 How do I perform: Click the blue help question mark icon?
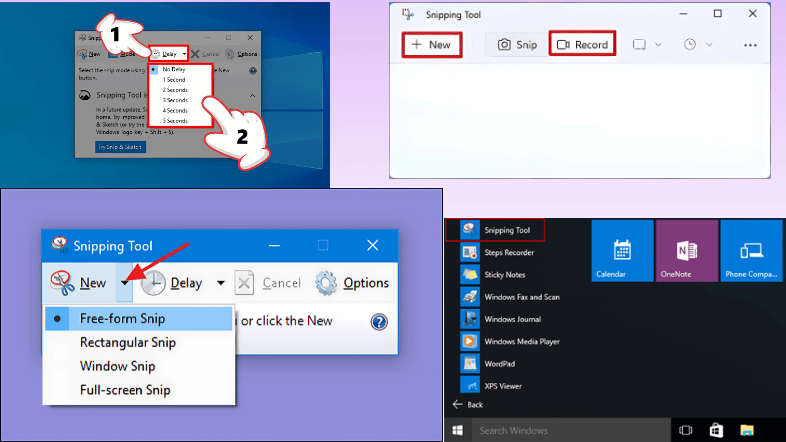pos(379,322)
